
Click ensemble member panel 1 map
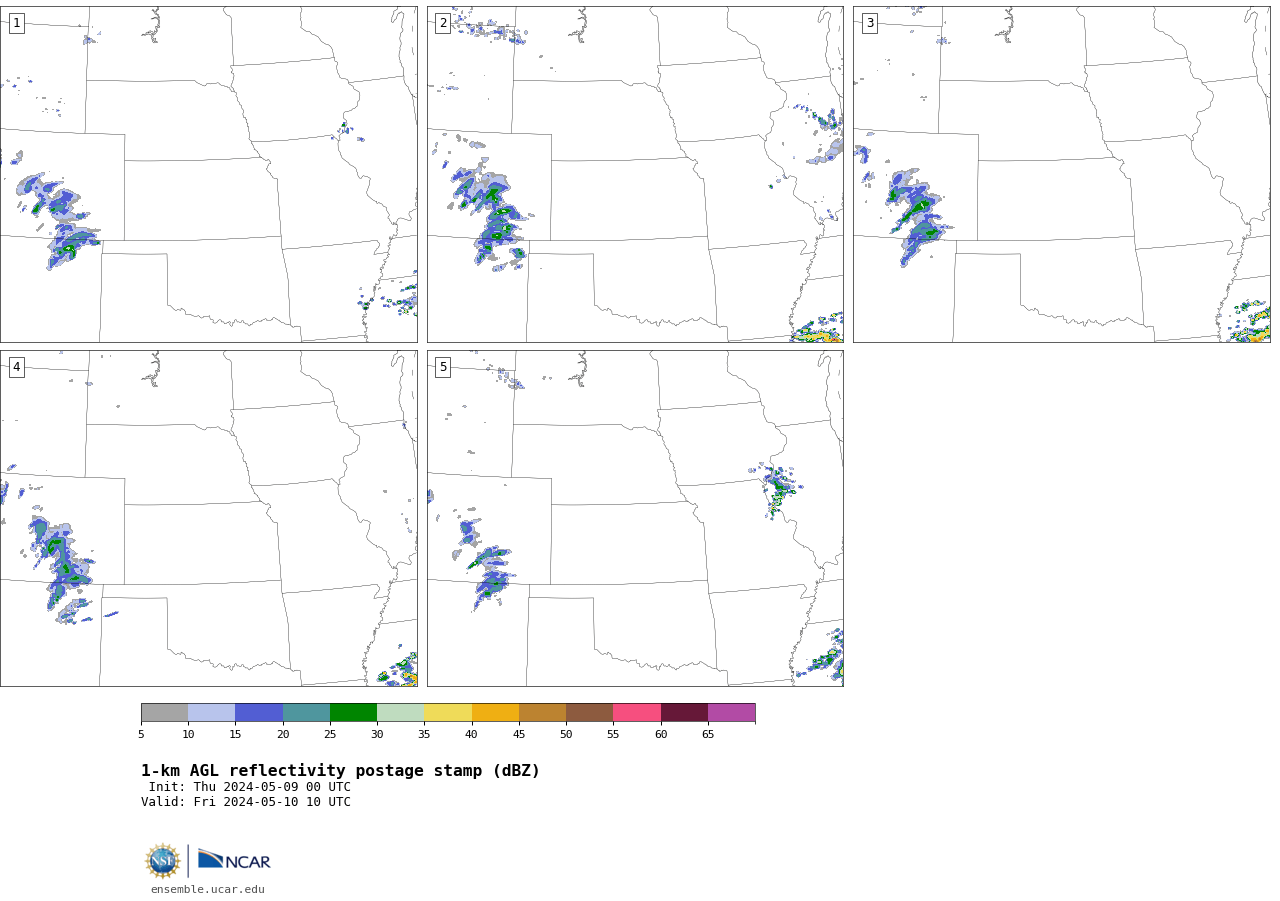[208, 174]
